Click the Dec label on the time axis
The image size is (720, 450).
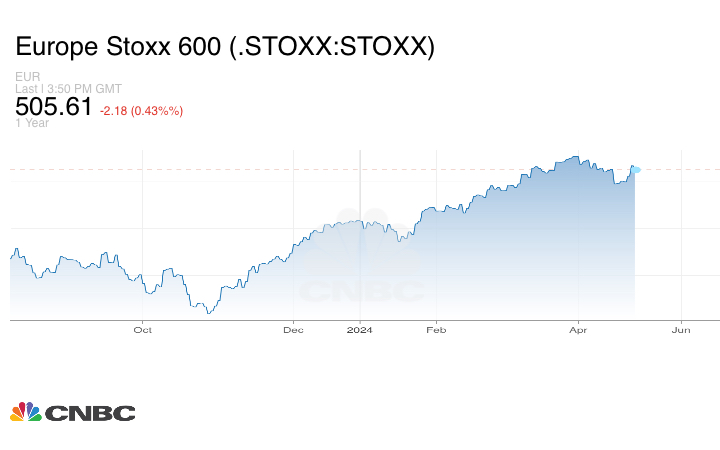pyautogui.click(x=293, y=329)
